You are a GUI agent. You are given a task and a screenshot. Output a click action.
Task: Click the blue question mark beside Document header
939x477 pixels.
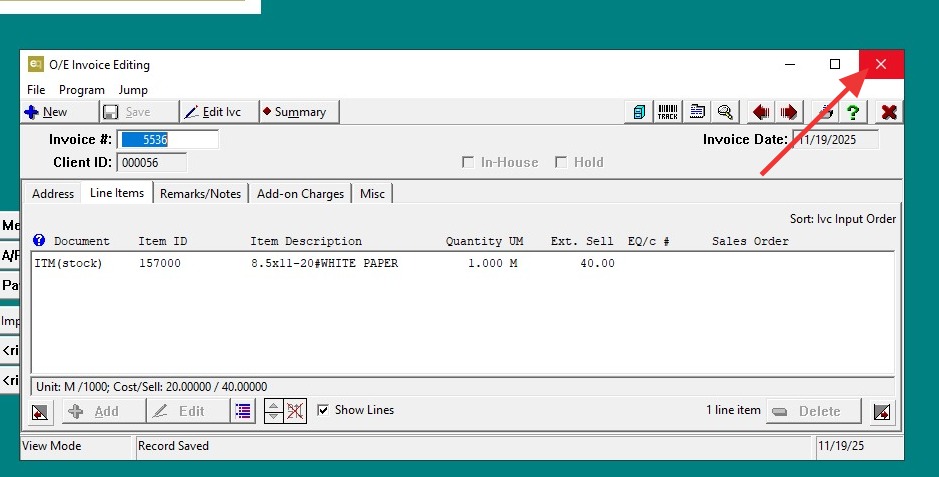click(39, 240)
